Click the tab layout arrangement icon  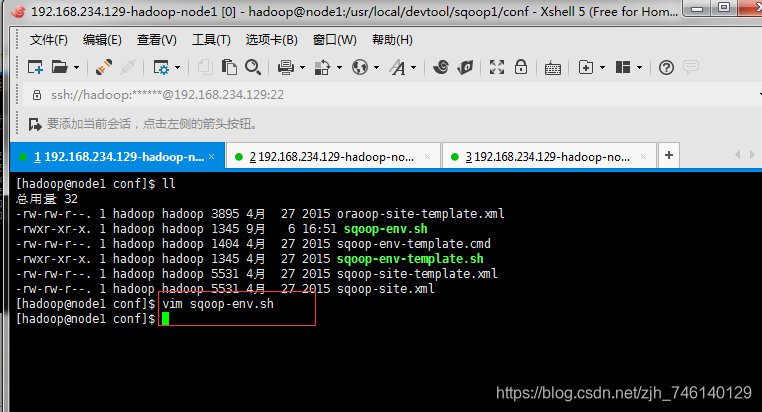click(623, 67)
